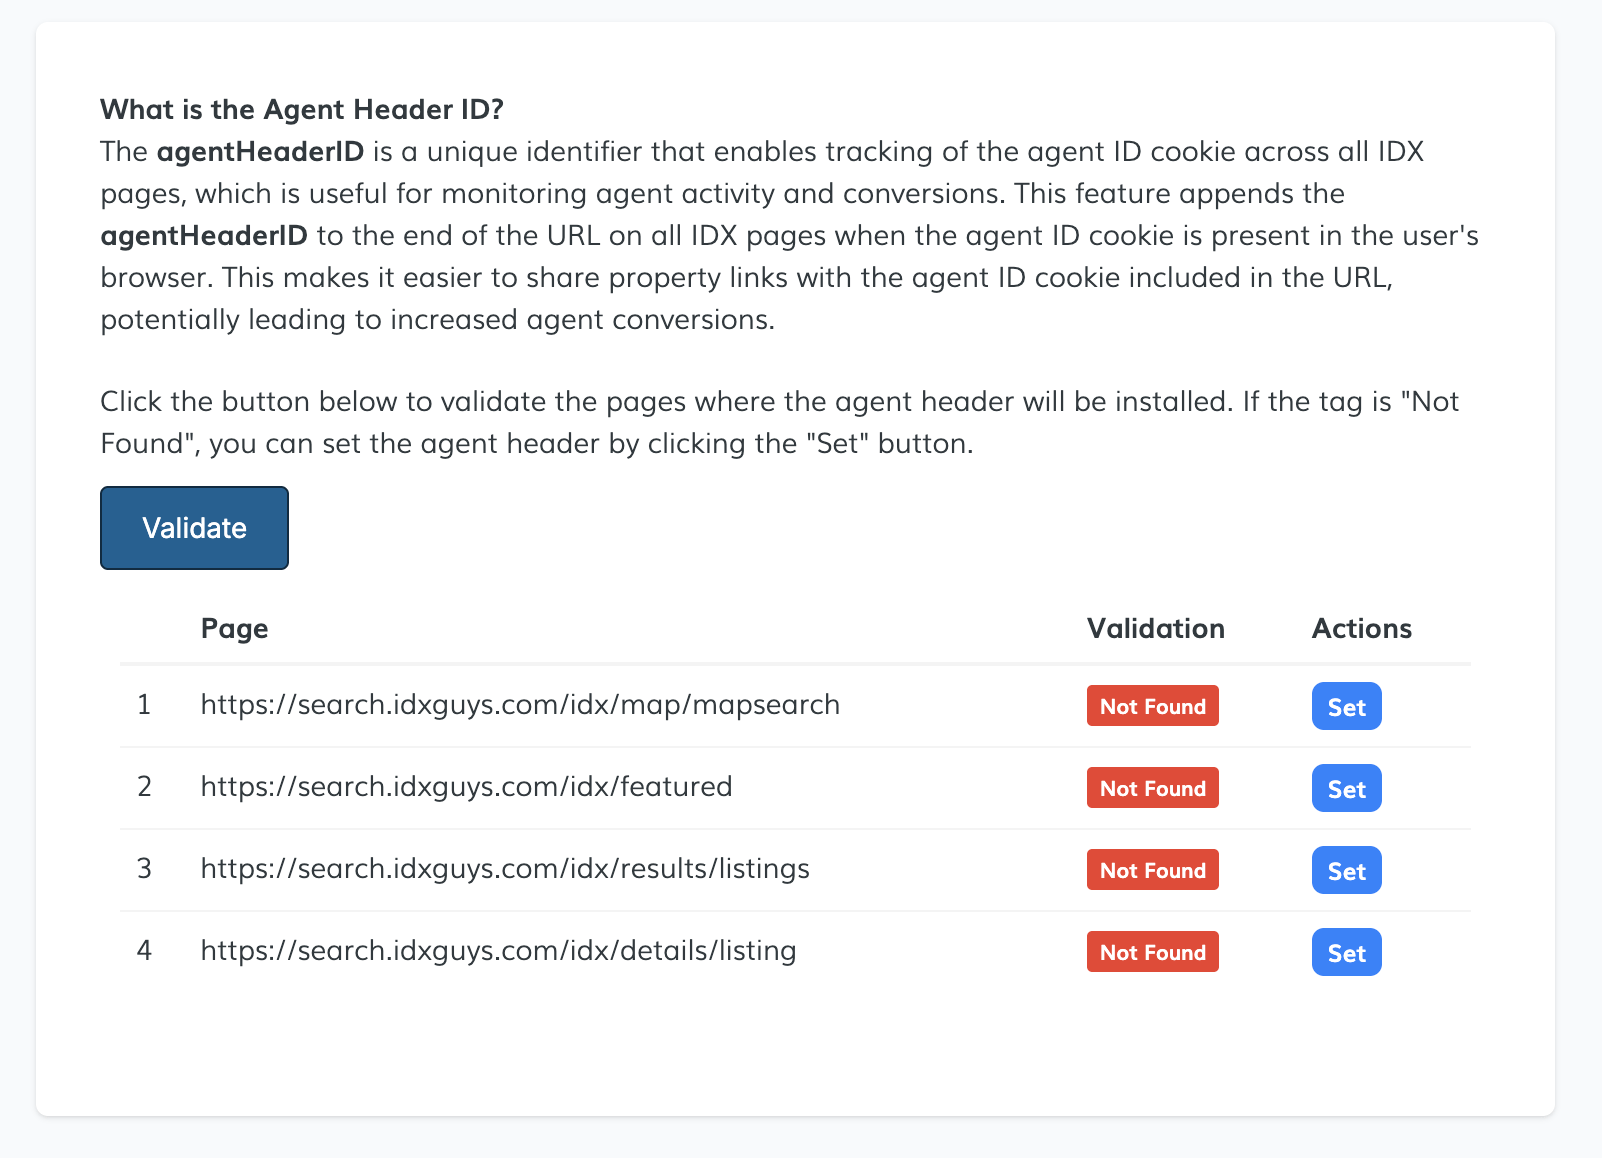Click the Page column header
The image size is (1602, 1158).
point(234,629)
